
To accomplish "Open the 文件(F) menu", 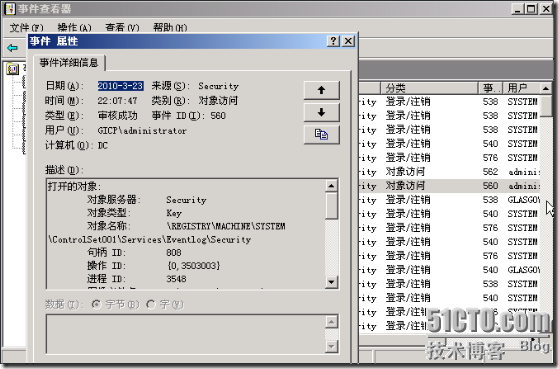I will pos(26,27).
